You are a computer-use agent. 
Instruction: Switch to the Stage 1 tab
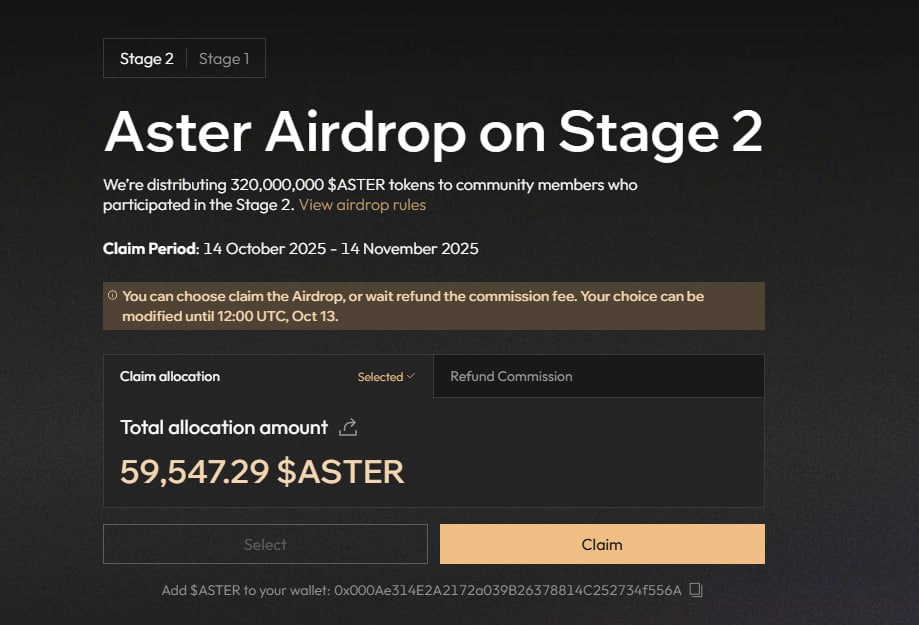[224, 59]
